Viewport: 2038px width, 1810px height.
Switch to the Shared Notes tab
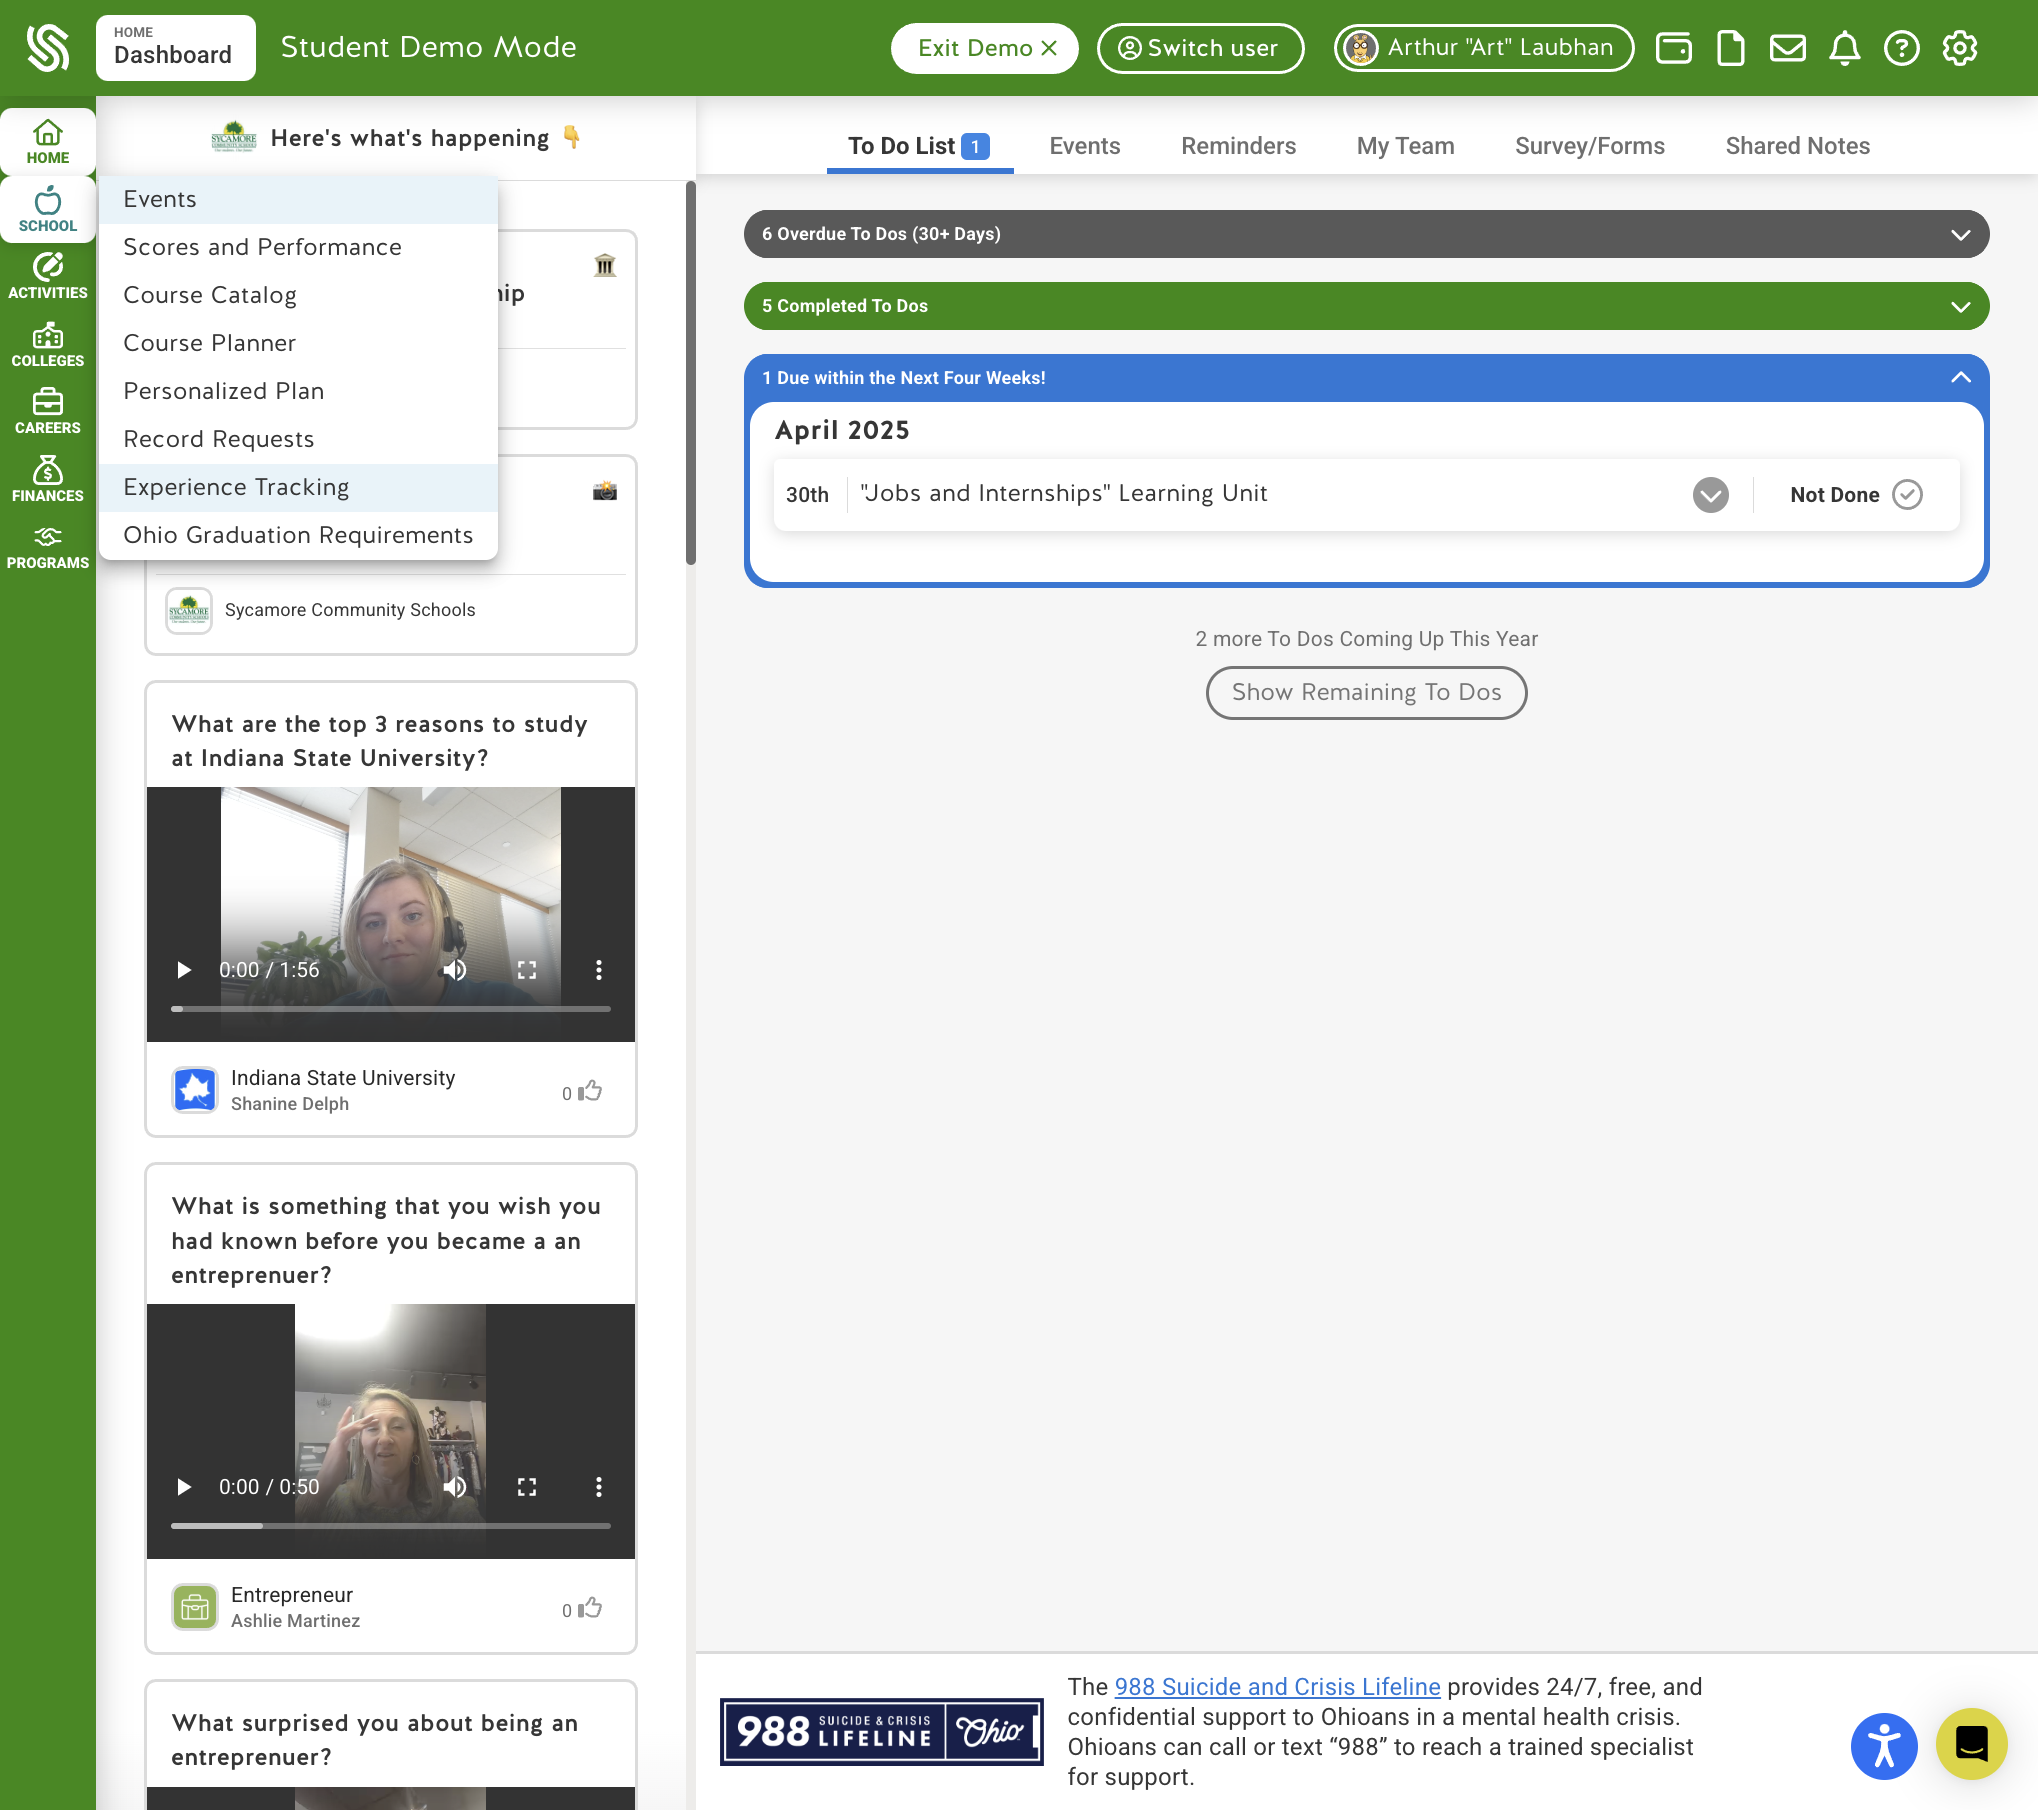click(1797, 146)
